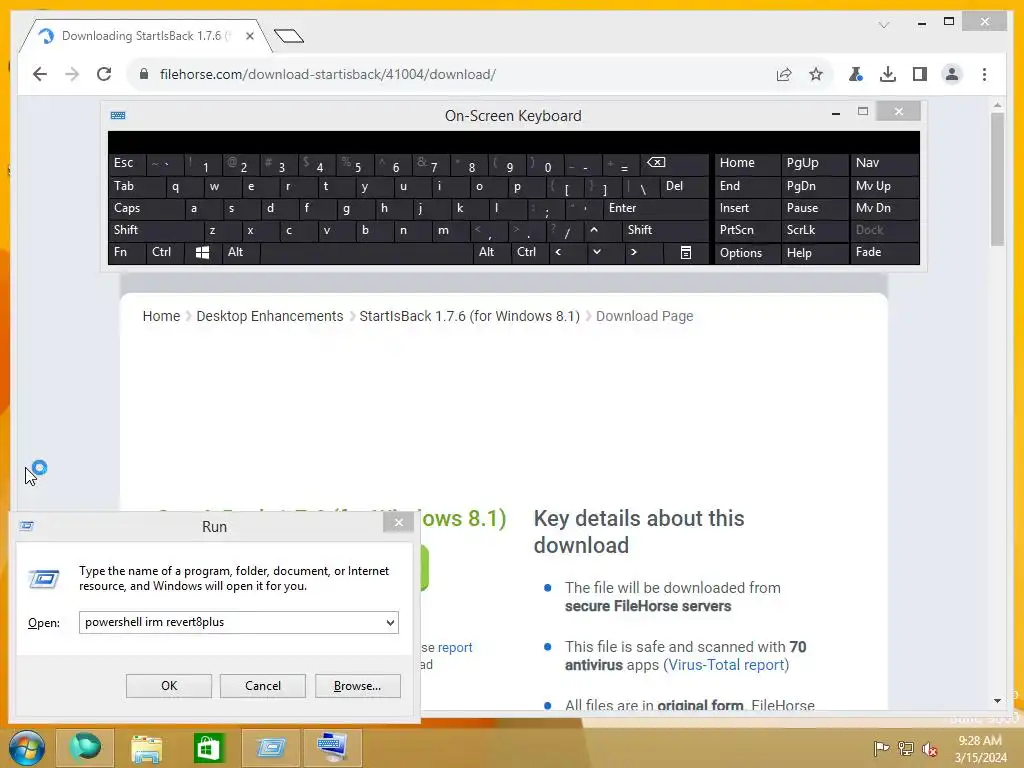1024x768 pixels.
Task: Click the page vertical scrollbar thumb
Action: pyautogui.click(x=997, y=180)
